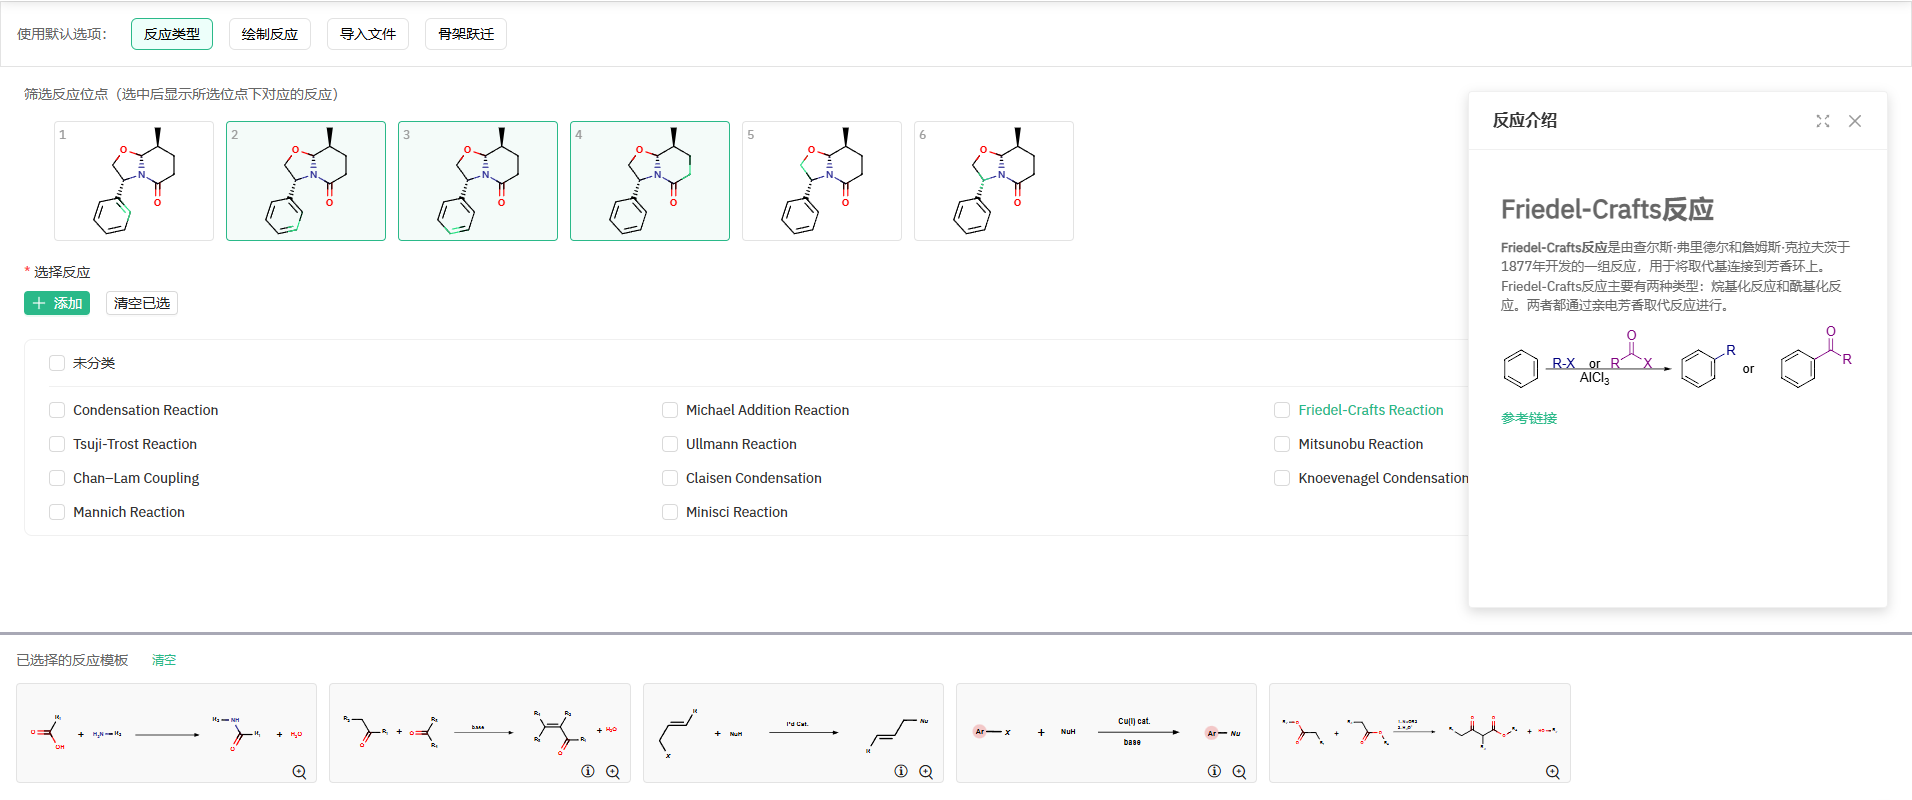Open the 导入文件 option tab
This screenshot has height=800, width=1912.
tap(368, 34)
